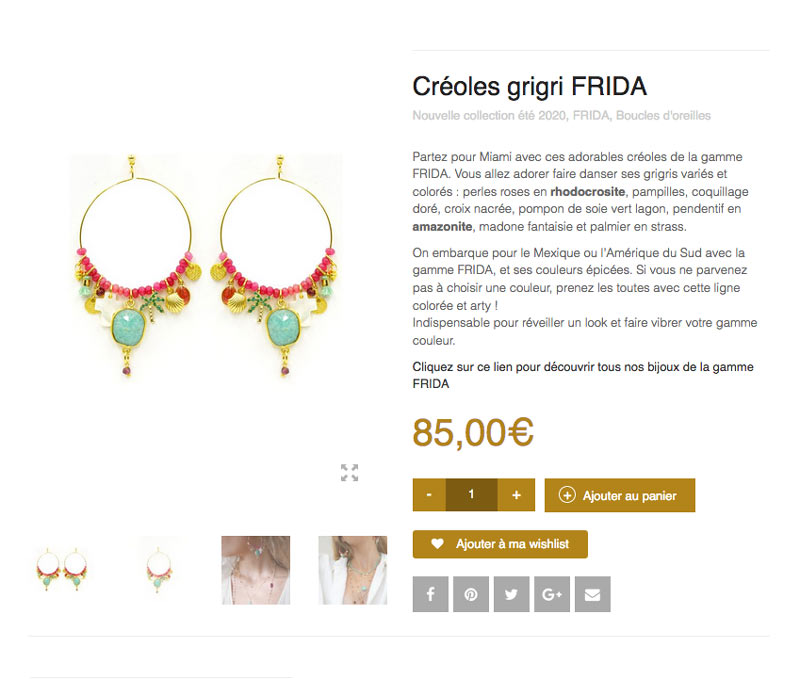Share product by email

[x=592, y=594]
